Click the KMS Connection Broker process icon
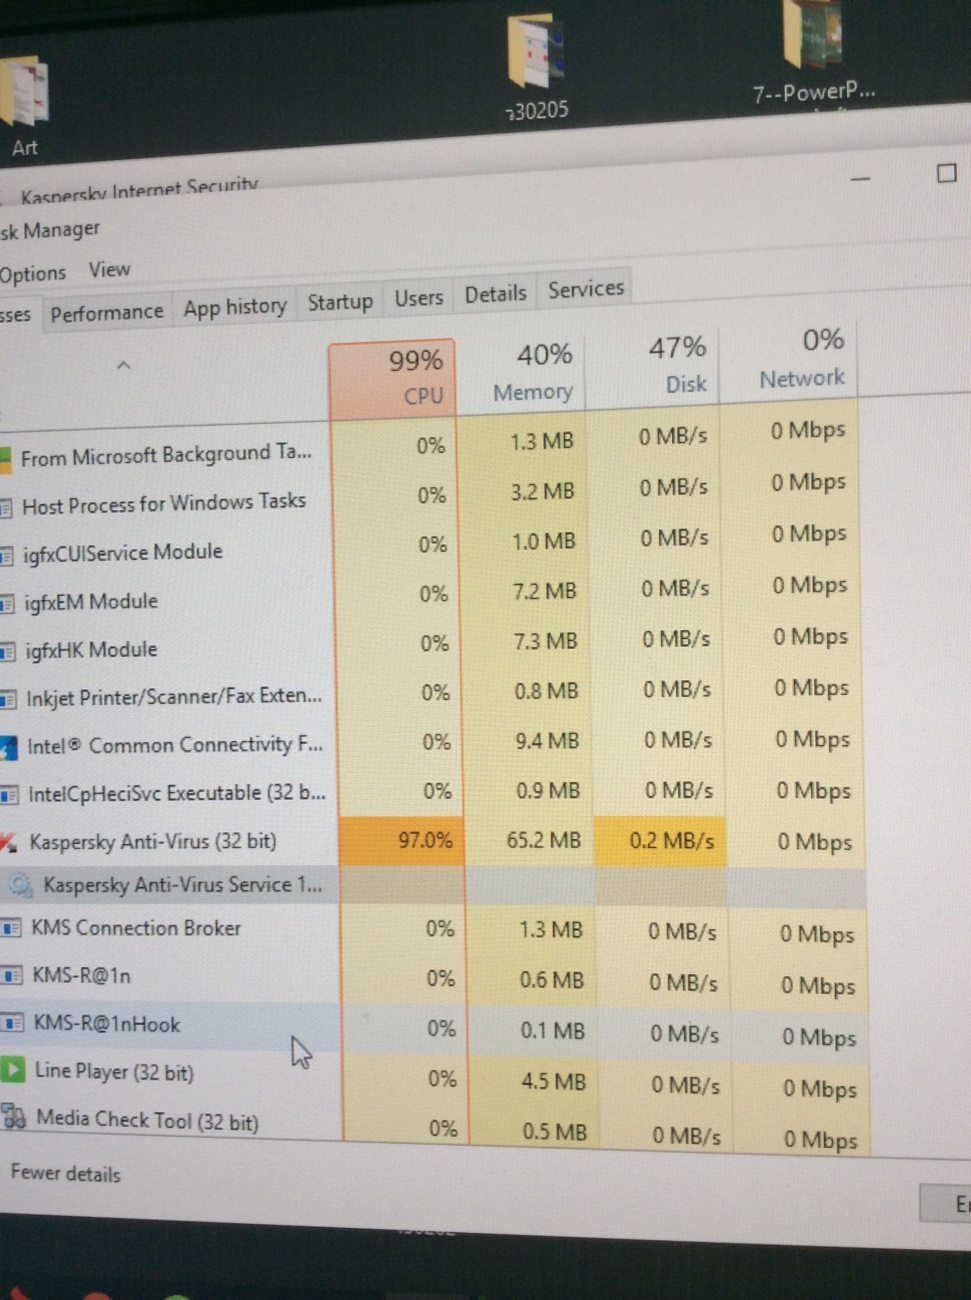Screen dimensions: 971x1300 pyautogui.click(x=11, y=928)
